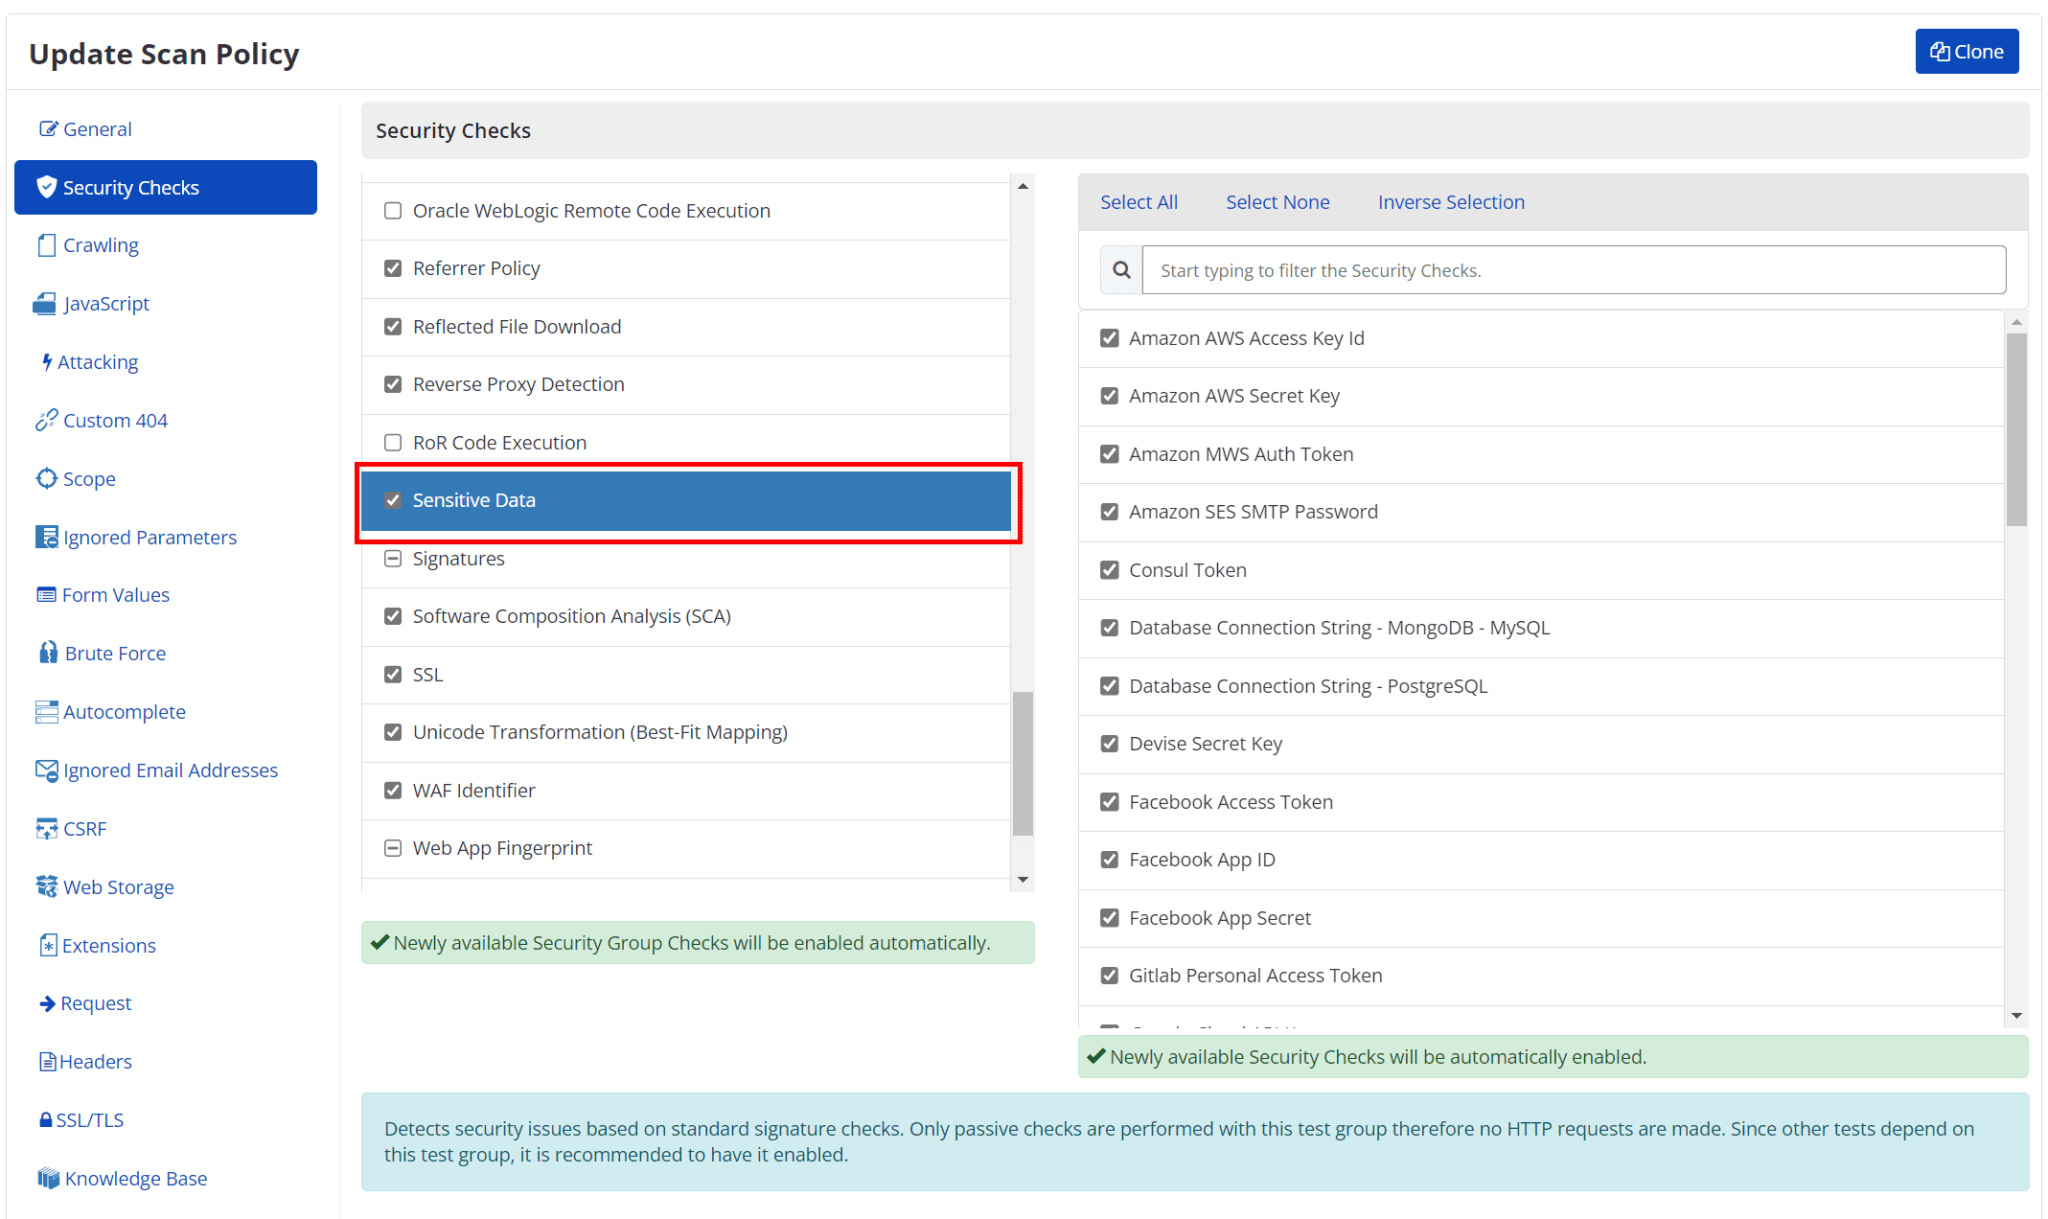Click the SSL/TLS lock icon
The width and height of the screenshot is (2048, 1219).
click(x=45, y=1120)
